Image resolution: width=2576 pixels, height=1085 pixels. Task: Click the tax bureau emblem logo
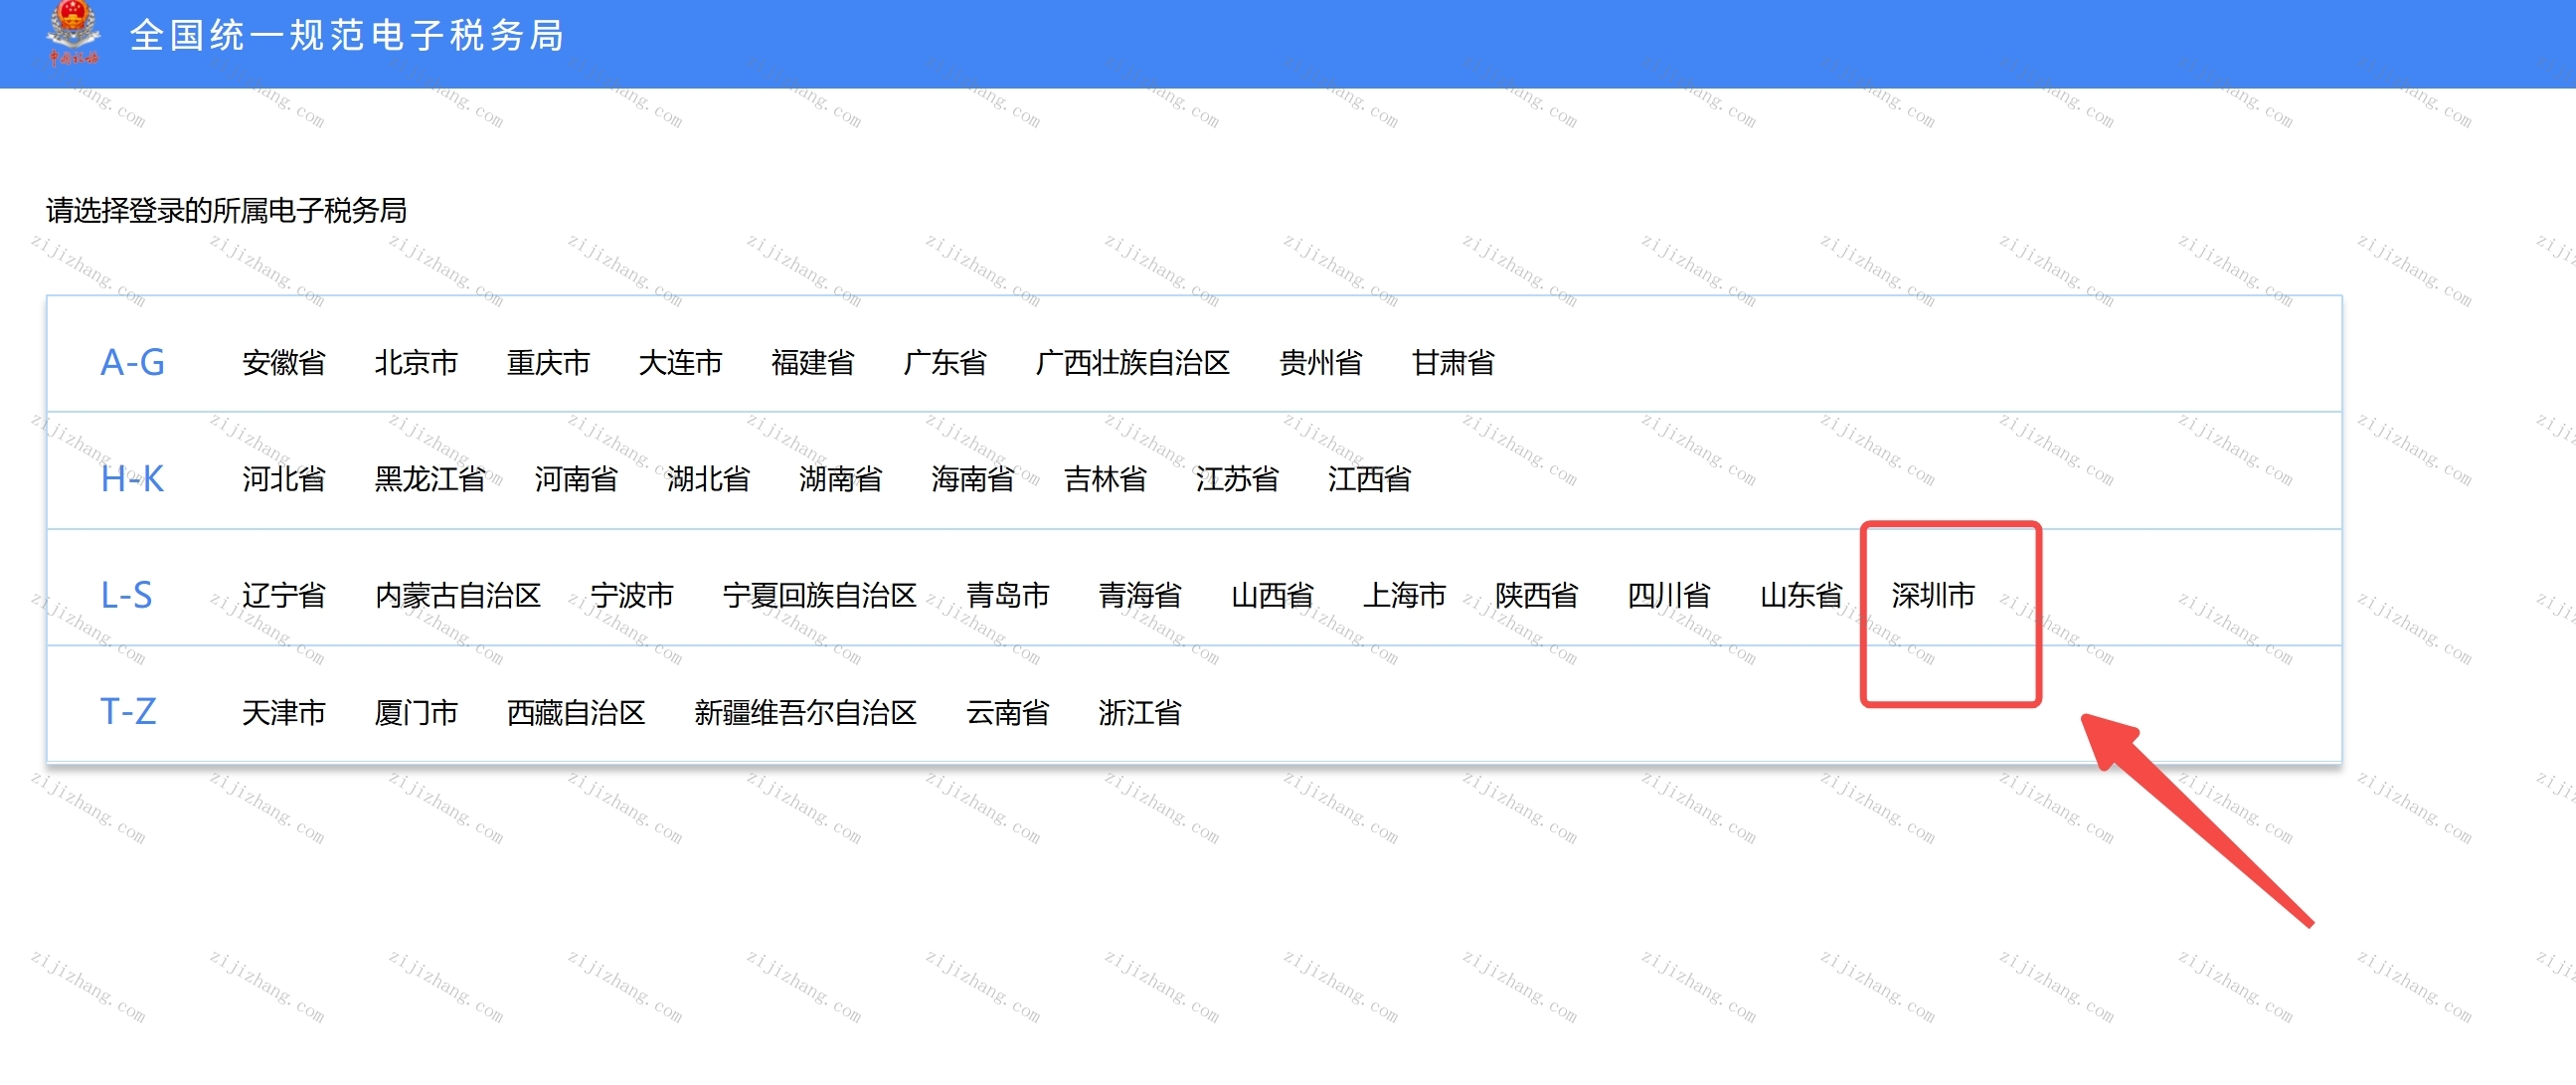[73, 34]
